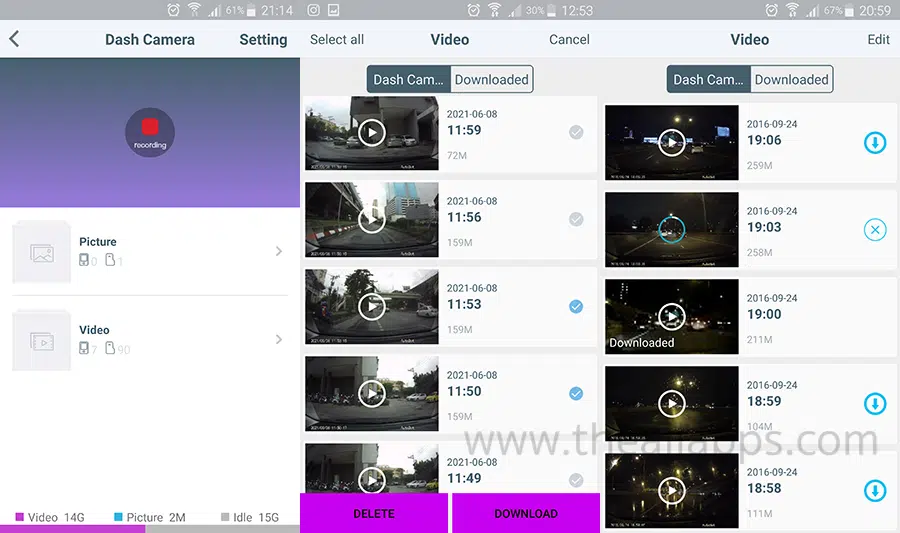Open Setting in the Dash Camera header

[x=263, y=40]
